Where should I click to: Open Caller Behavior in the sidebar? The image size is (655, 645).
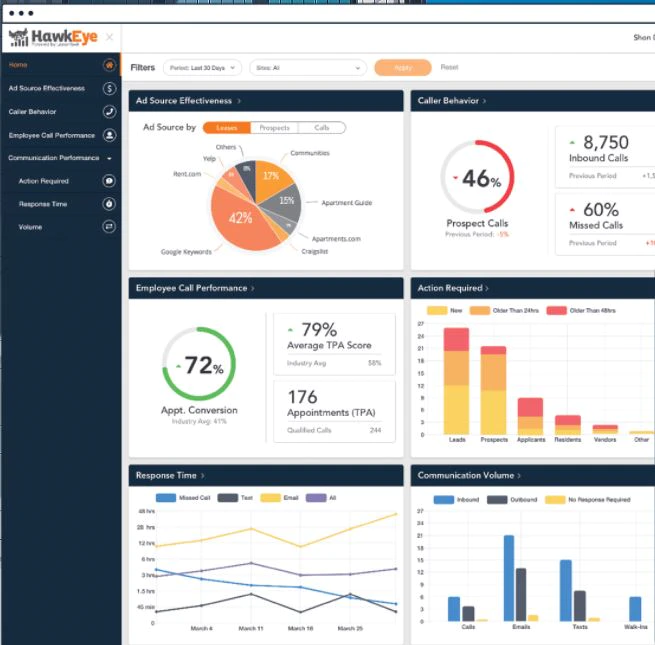tap(32, 112)
